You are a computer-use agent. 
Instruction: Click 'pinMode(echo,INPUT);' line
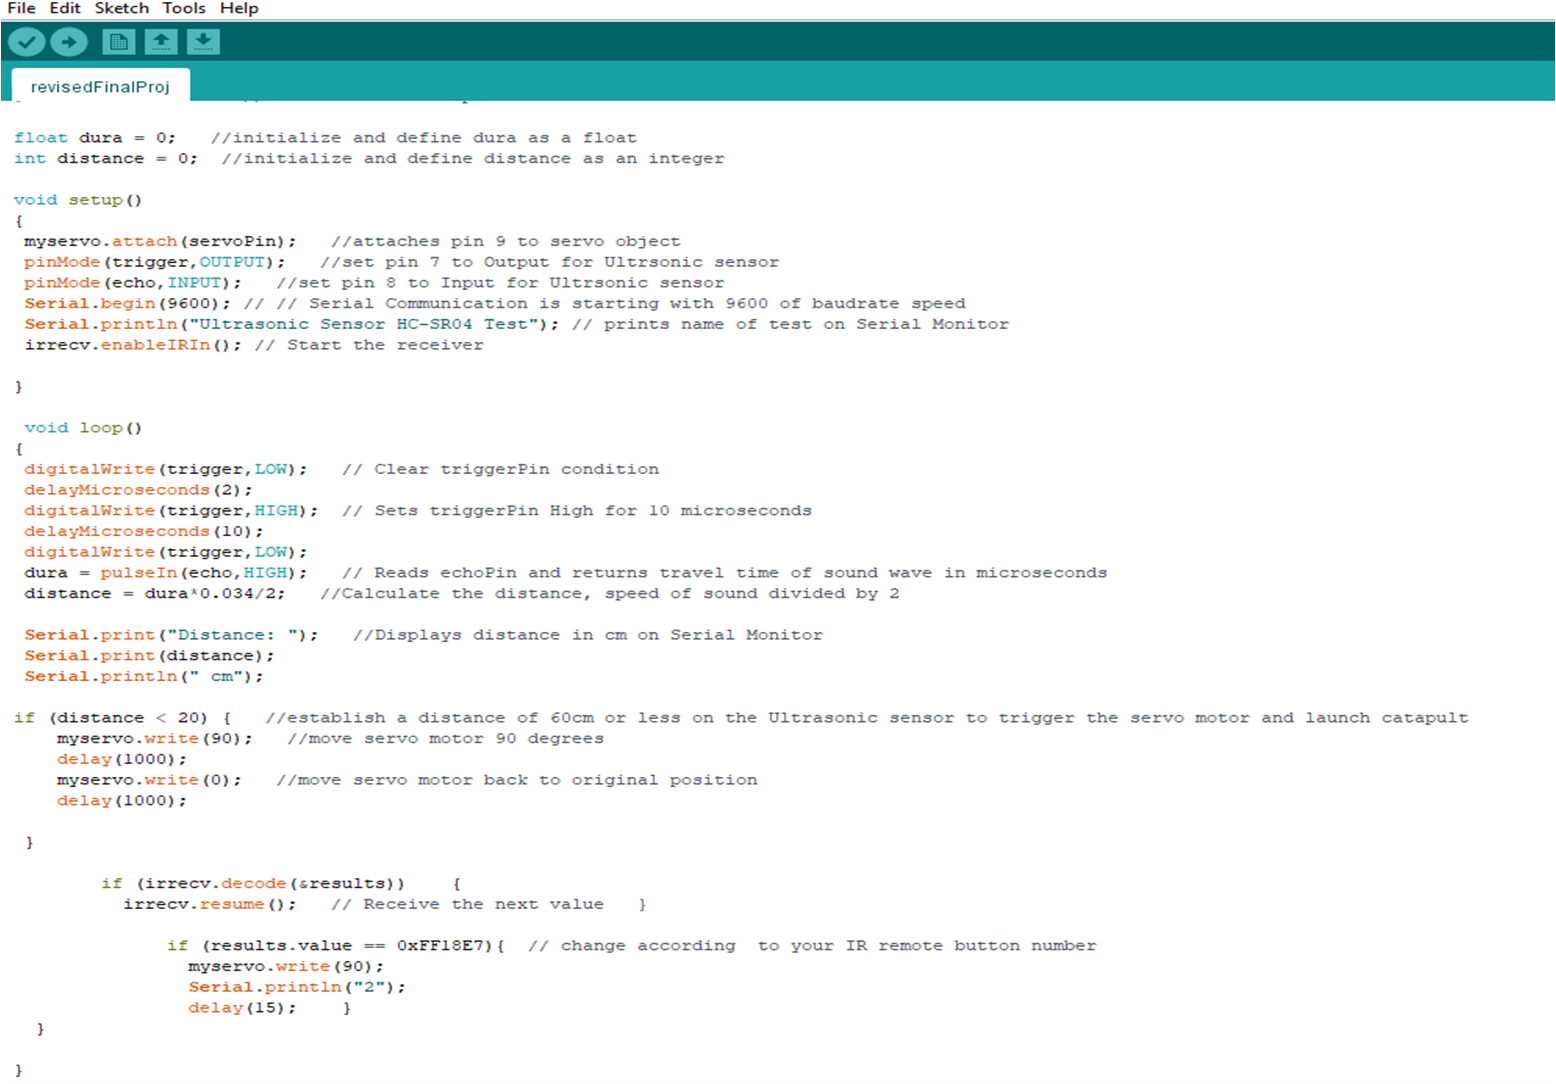133,283
